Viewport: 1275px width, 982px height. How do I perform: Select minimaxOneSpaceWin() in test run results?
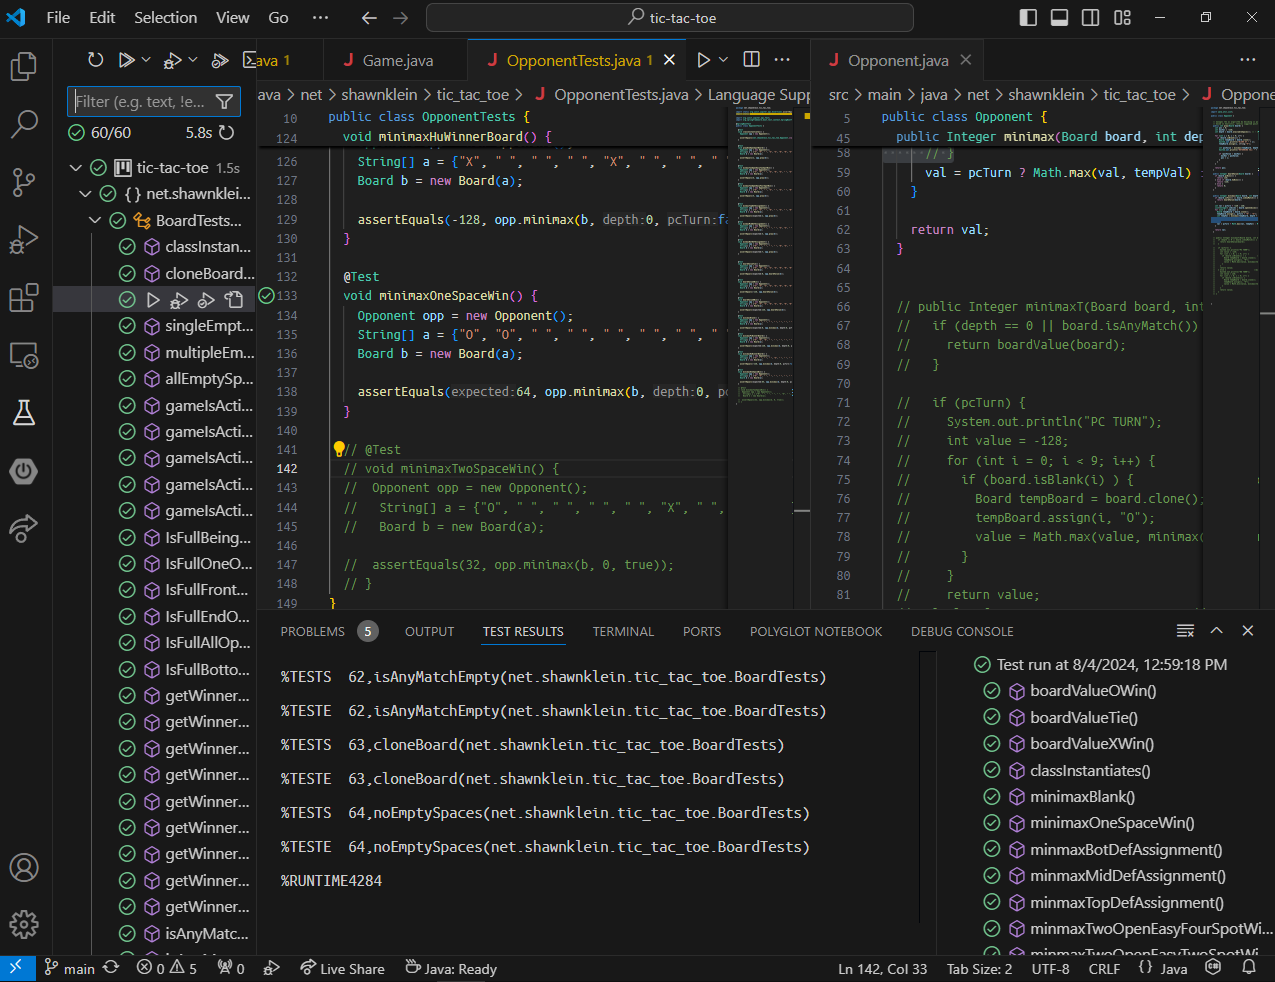pos(1111,823)
